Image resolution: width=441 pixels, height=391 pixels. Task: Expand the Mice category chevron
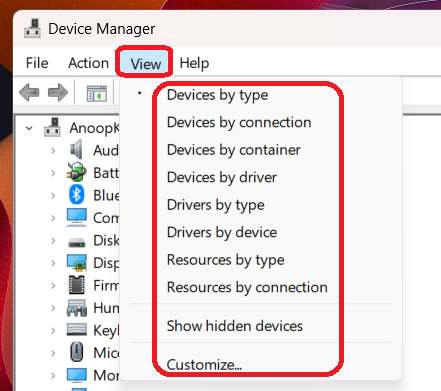click(53, 353)
